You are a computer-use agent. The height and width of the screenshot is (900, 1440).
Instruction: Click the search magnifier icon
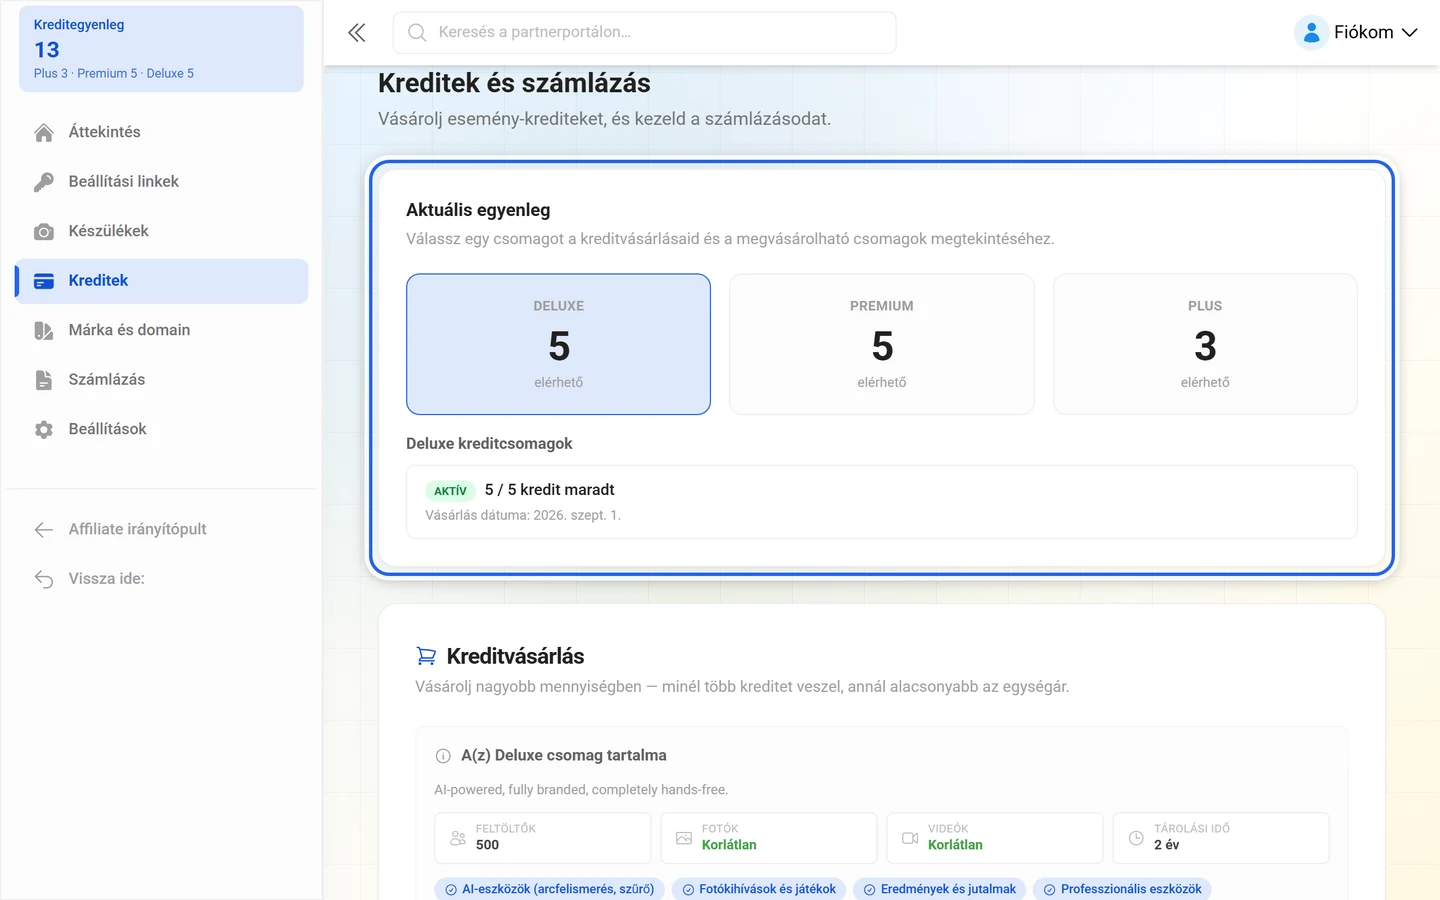pyautogui.click(x=417, y=33)
